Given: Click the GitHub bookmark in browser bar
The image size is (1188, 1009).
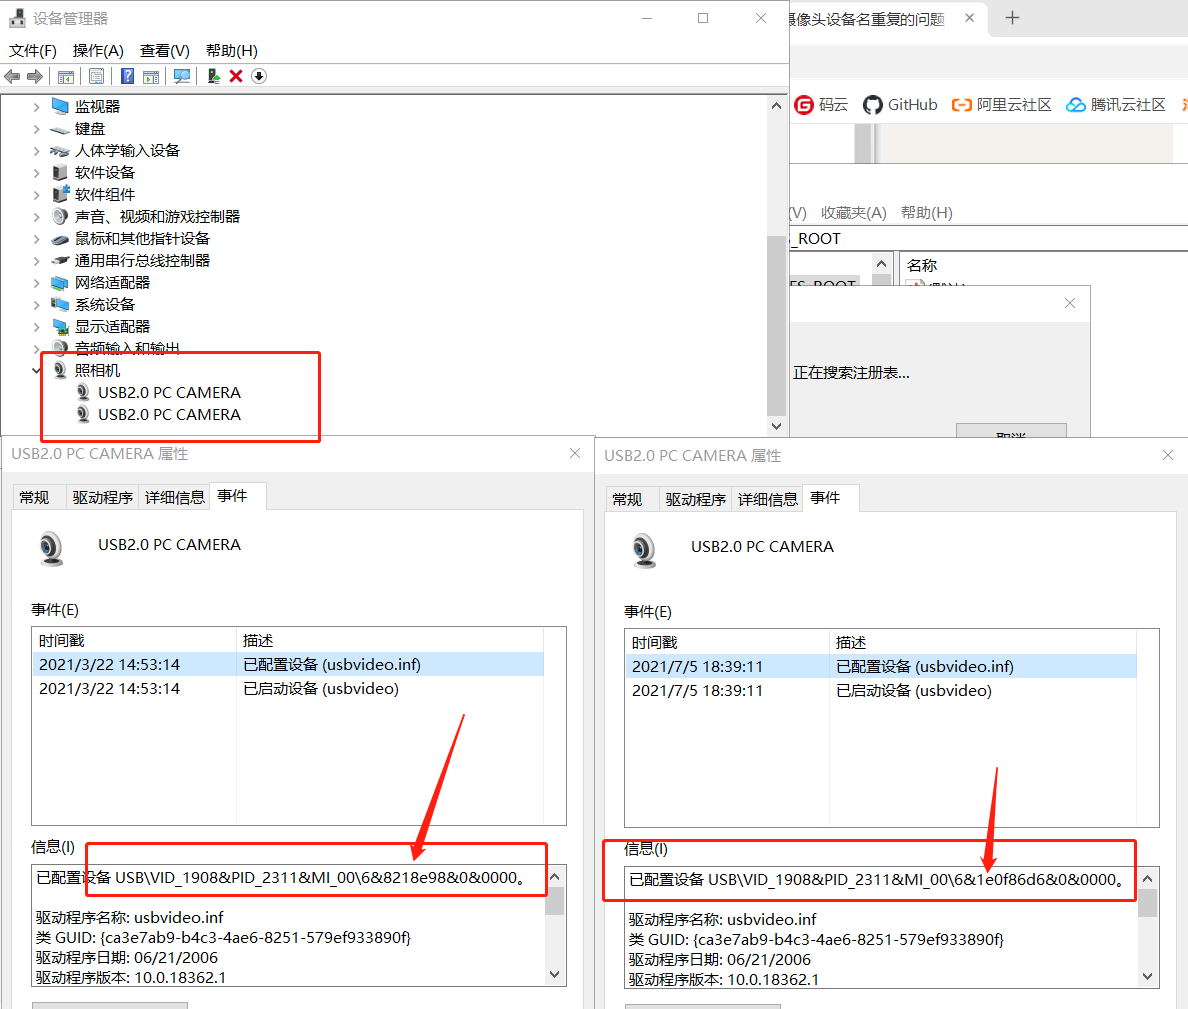Looking at the screenshot, I should [x=900, y=105].
